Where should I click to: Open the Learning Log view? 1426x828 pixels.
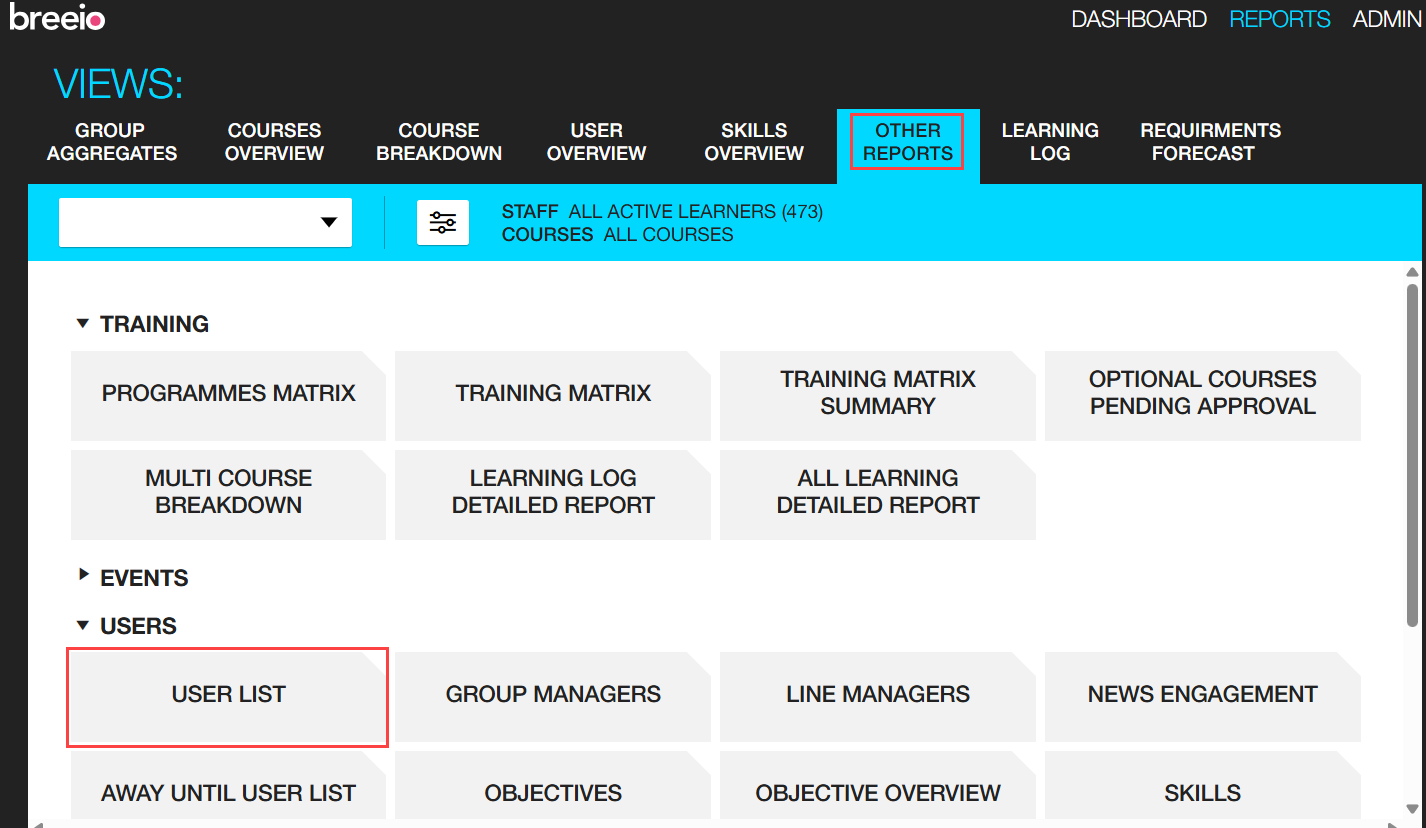pyautogui.click(x=1049, y=142)
